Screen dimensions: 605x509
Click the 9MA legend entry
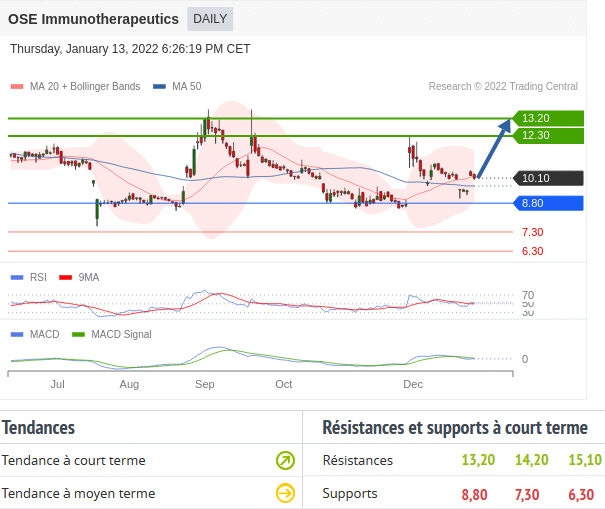pos(79,277)
